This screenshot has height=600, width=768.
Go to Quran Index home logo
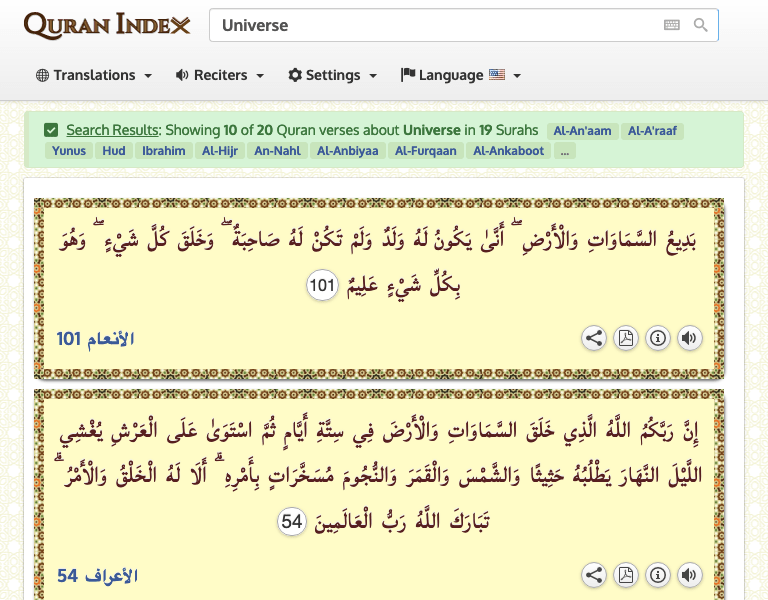[x=106, y=25]
